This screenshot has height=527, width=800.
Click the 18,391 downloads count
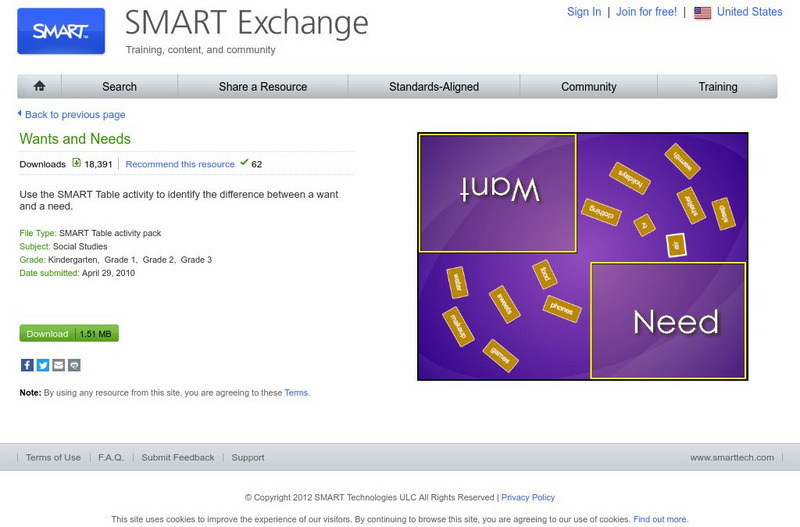(98, 164)
